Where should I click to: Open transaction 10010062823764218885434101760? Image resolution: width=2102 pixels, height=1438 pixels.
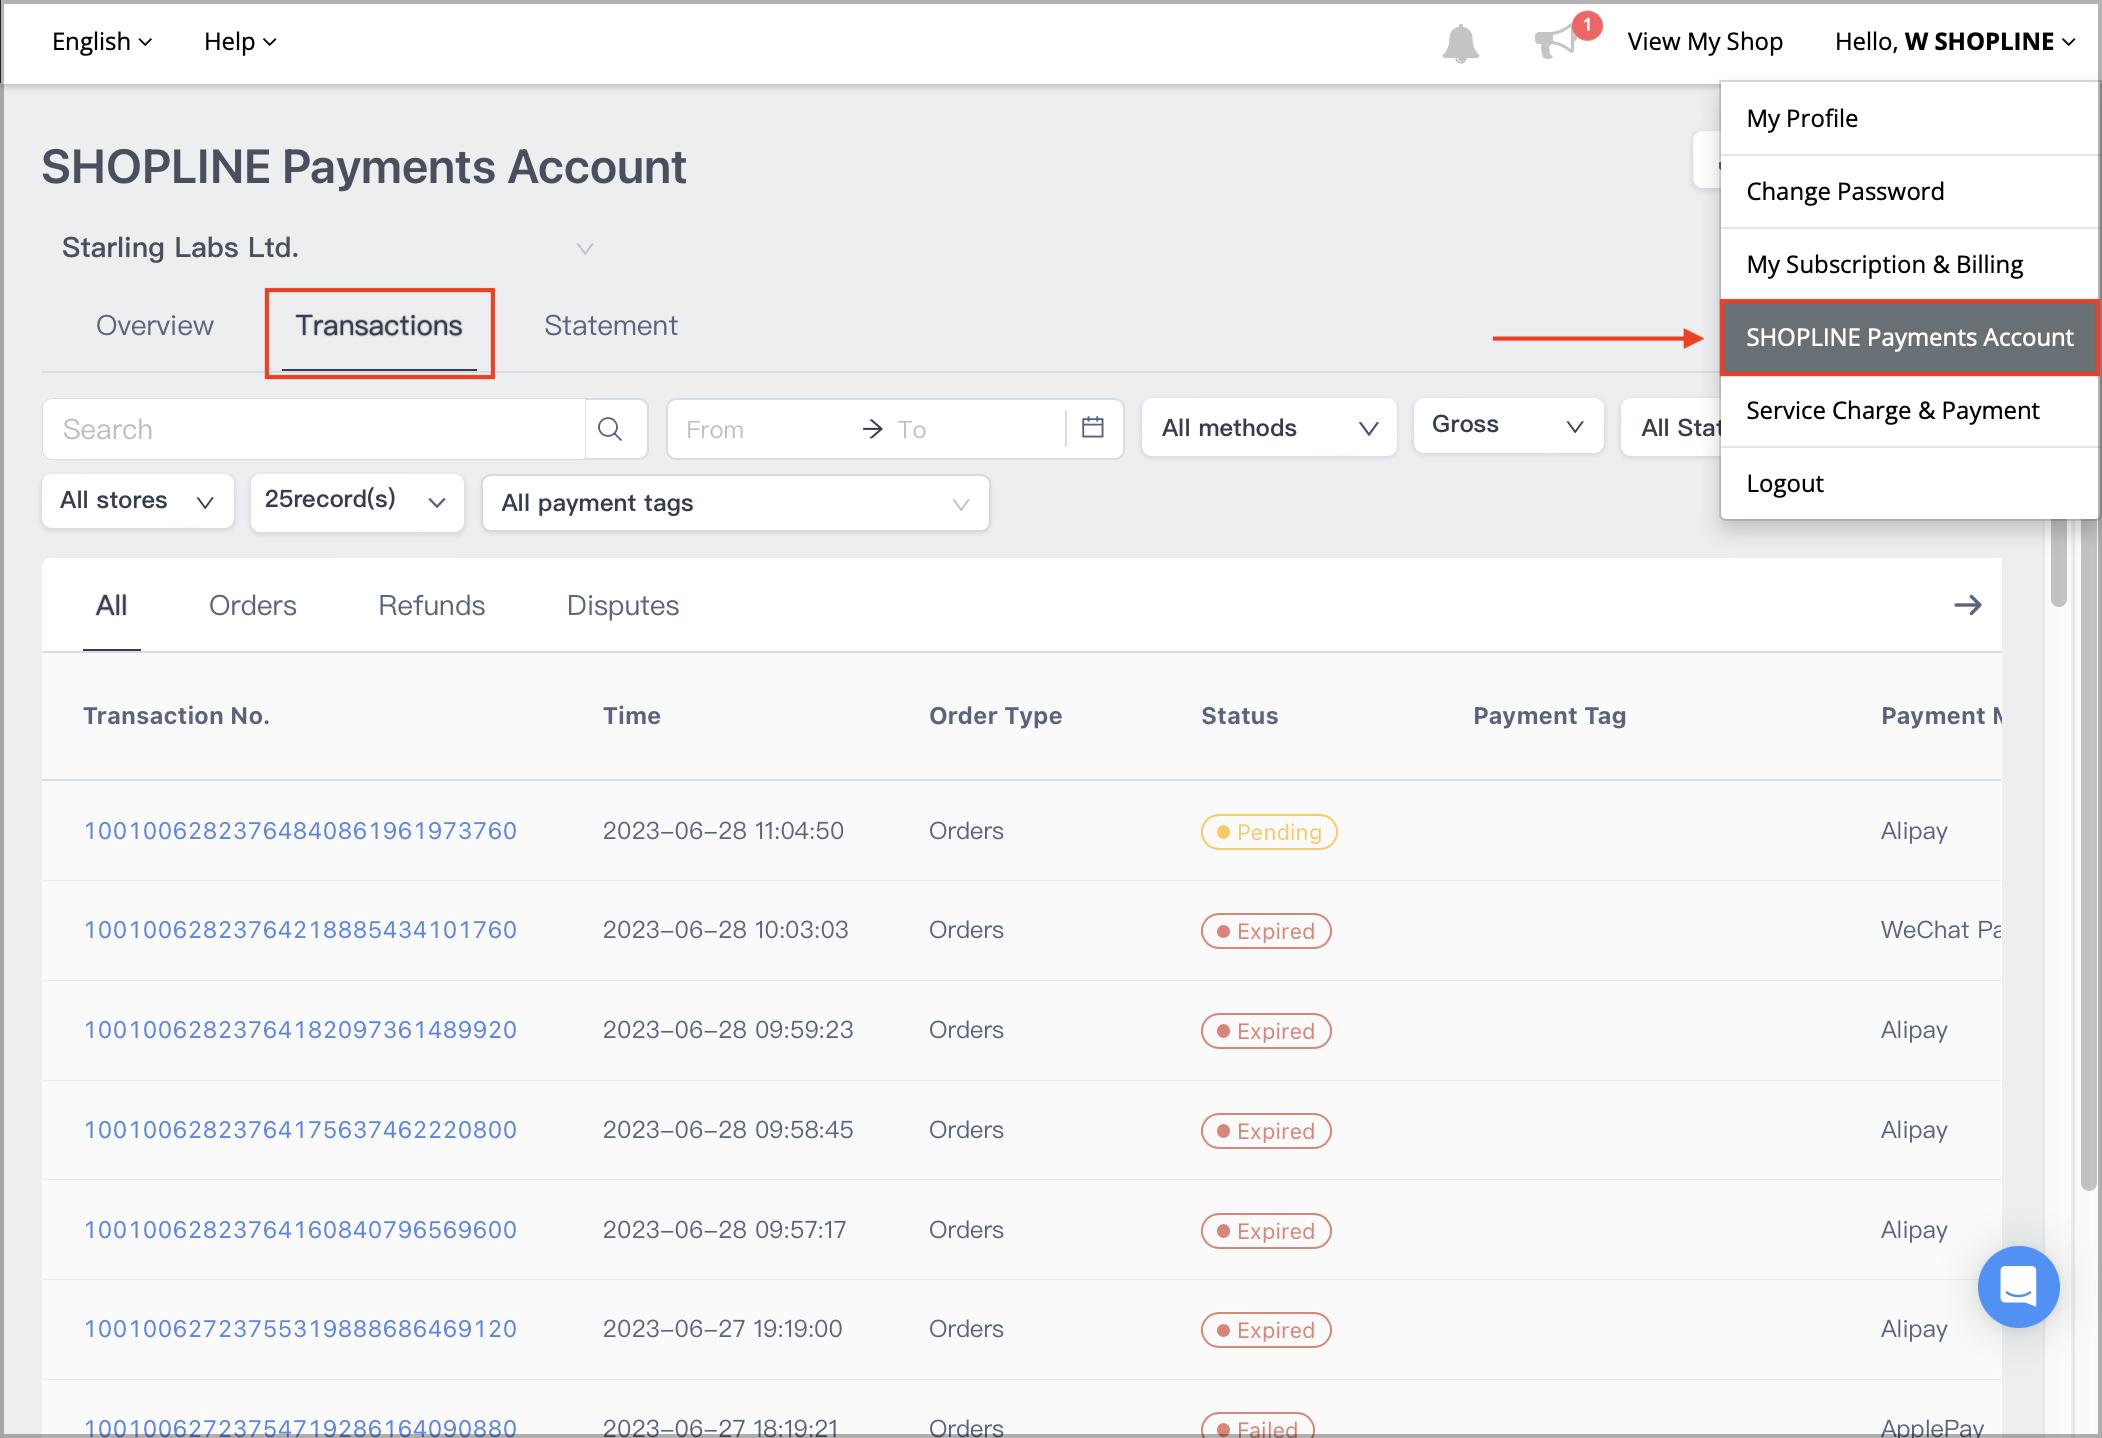[300, 930]
